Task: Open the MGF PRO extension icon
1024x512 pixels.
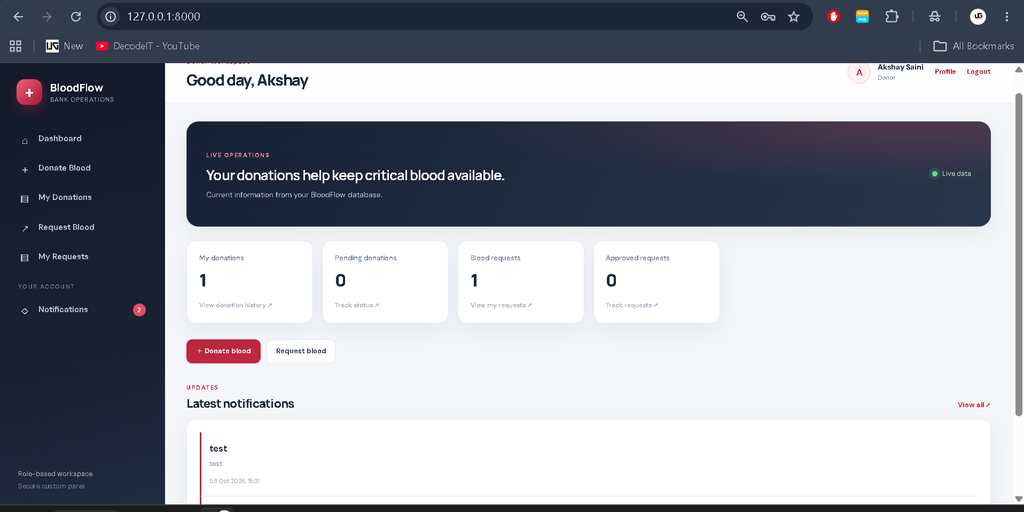Action: click(863, 17)
